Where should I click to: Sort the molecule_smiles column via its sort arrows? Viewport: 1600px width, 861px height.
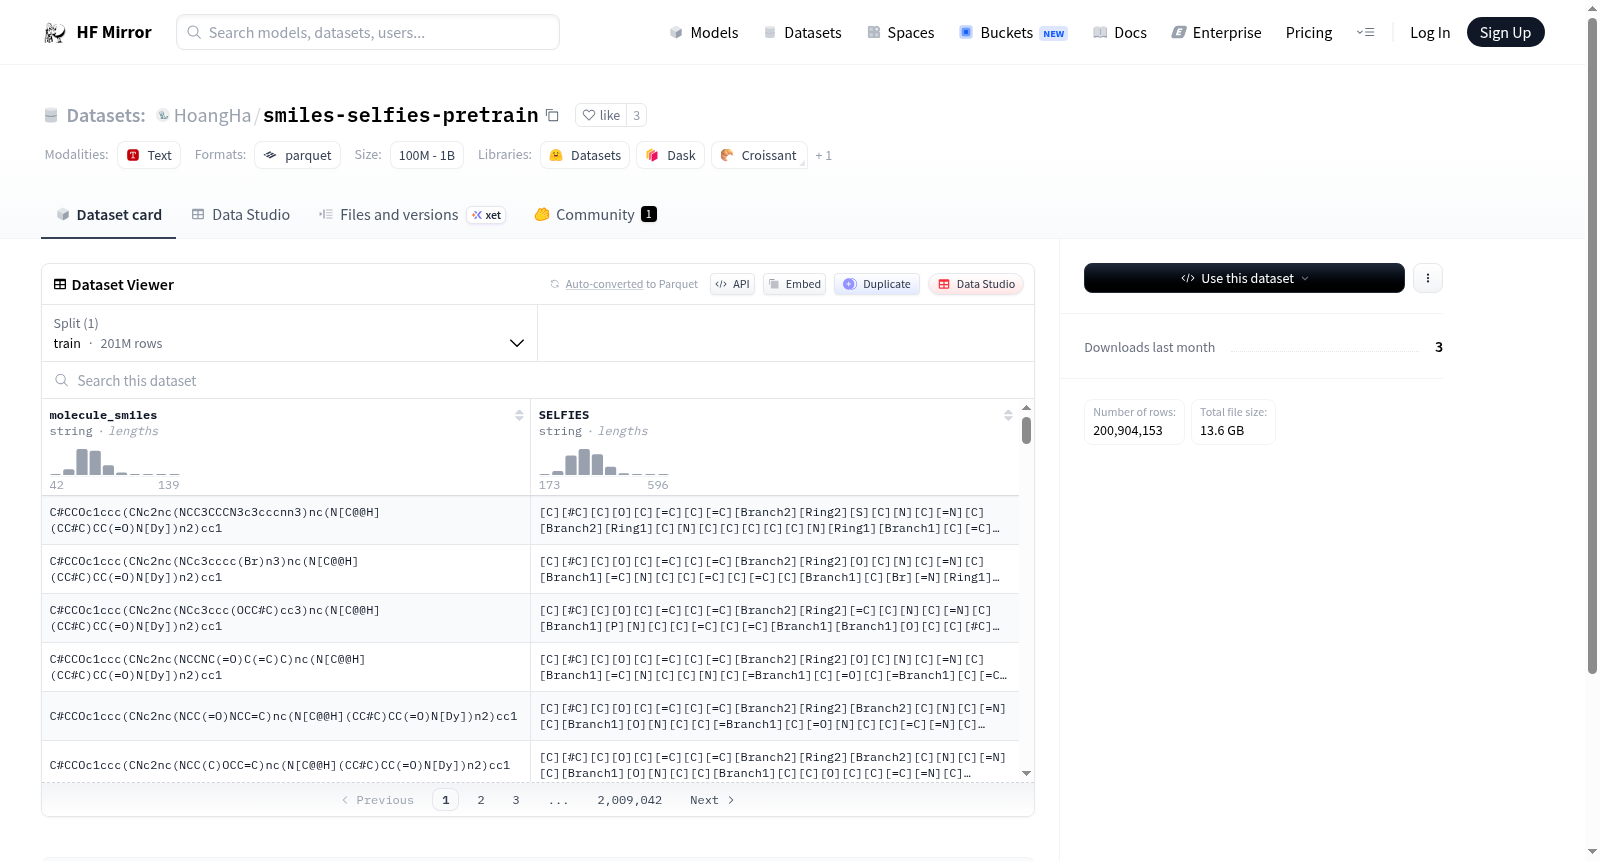pyautogui.click(x=519, y=415)
